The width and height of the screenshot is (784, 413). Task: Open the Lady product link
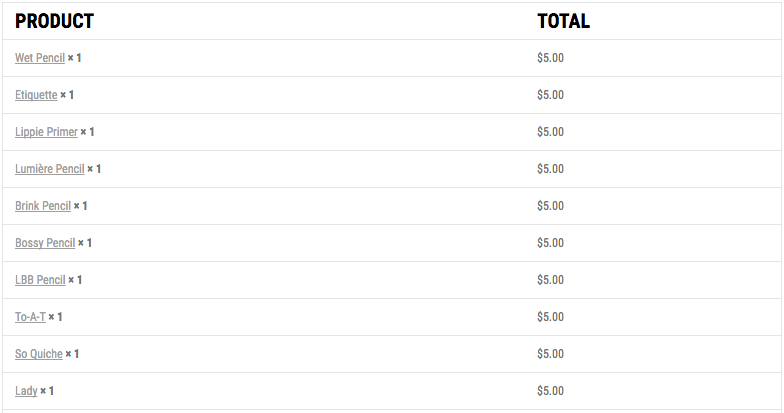click(26, 391)
